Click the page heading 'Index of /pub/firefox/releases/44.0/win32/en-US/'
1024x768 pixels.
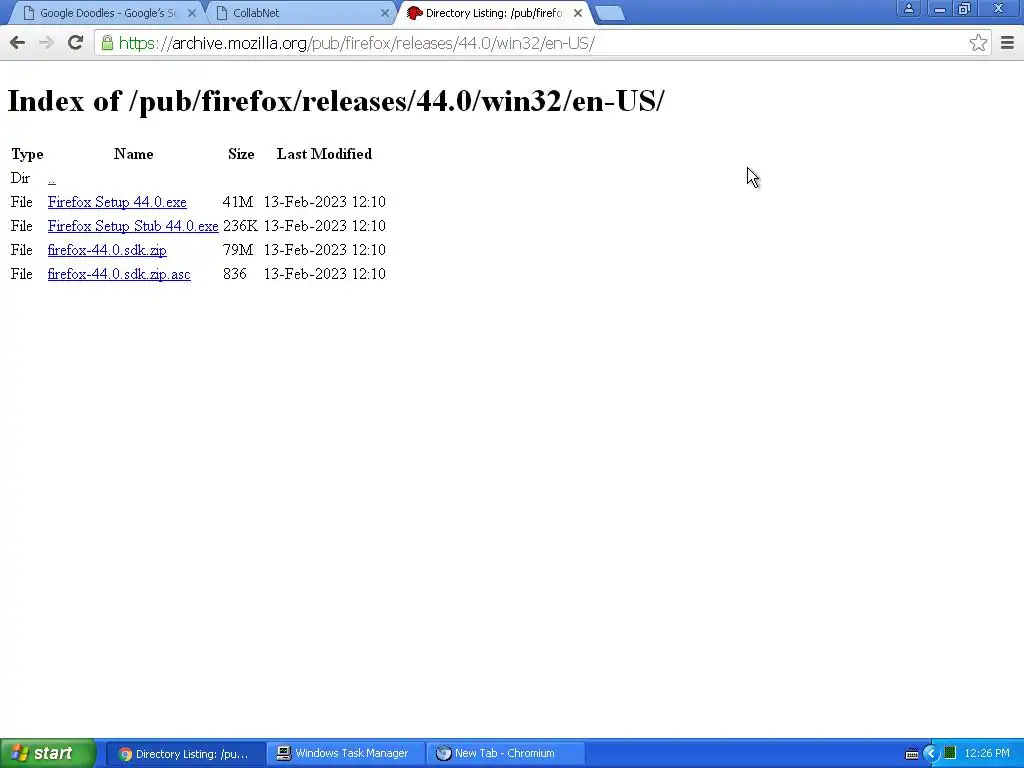click(336, 101)
